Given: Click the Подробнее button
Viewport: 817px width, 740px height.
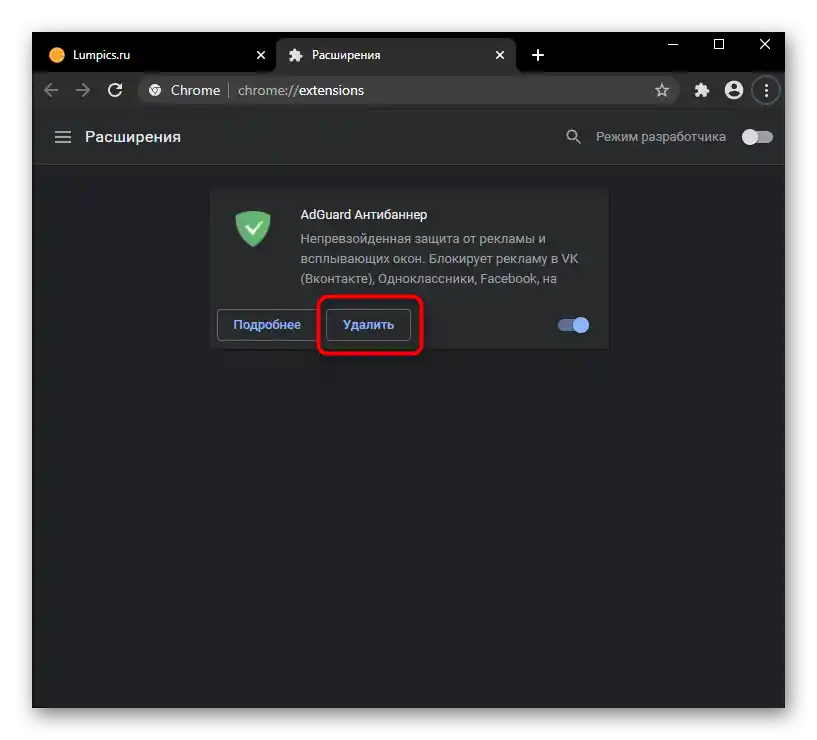Looking at the screenshot, I should click(x=267, y=325).
